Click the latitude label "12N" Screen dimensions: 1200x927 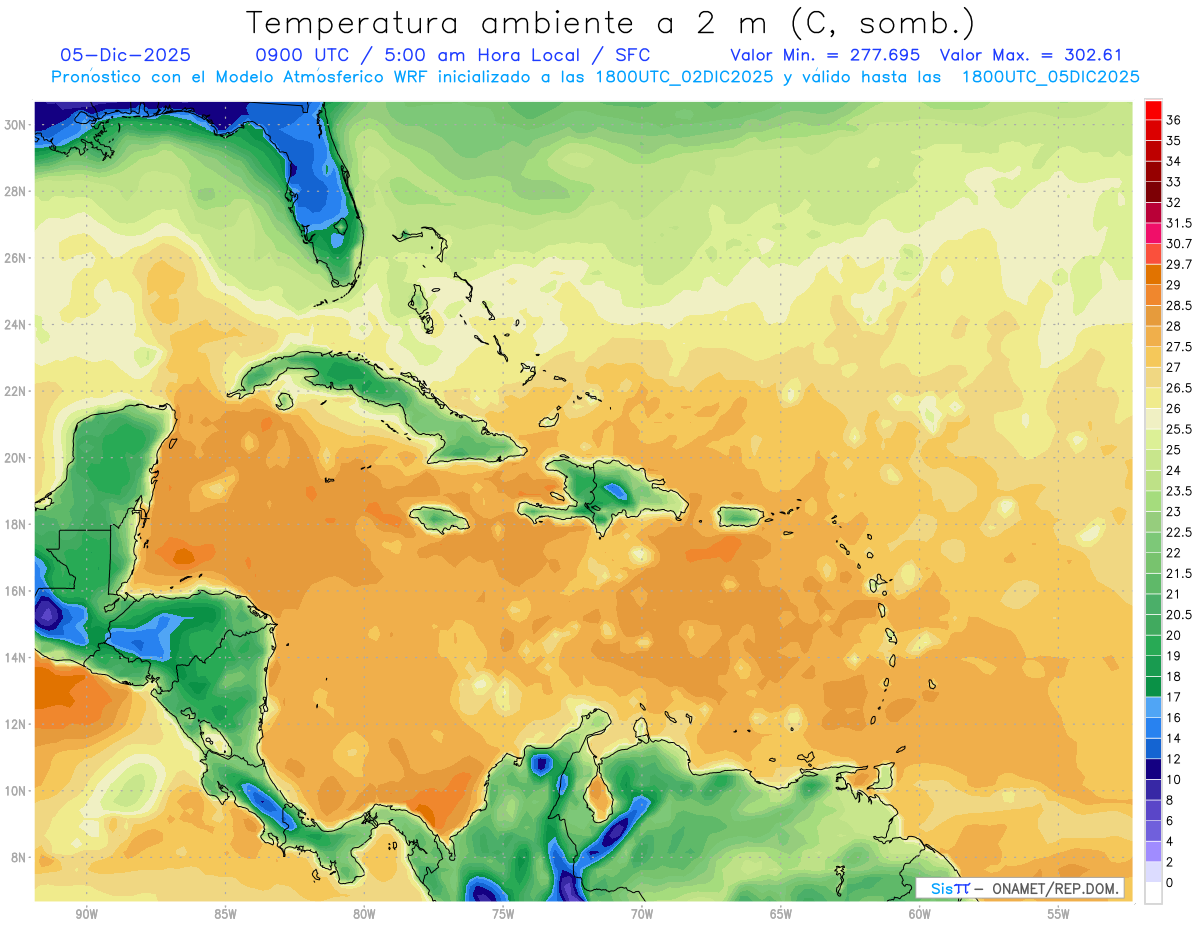[17, 724]
